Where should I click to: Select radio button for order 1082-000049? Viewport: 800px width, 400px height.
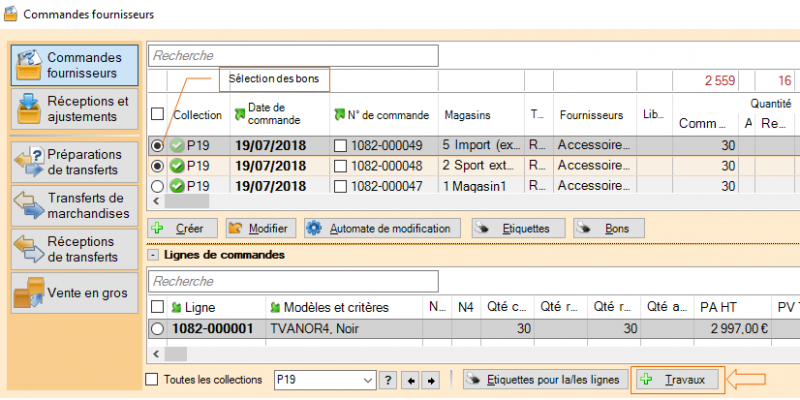[x=158, y=146]
